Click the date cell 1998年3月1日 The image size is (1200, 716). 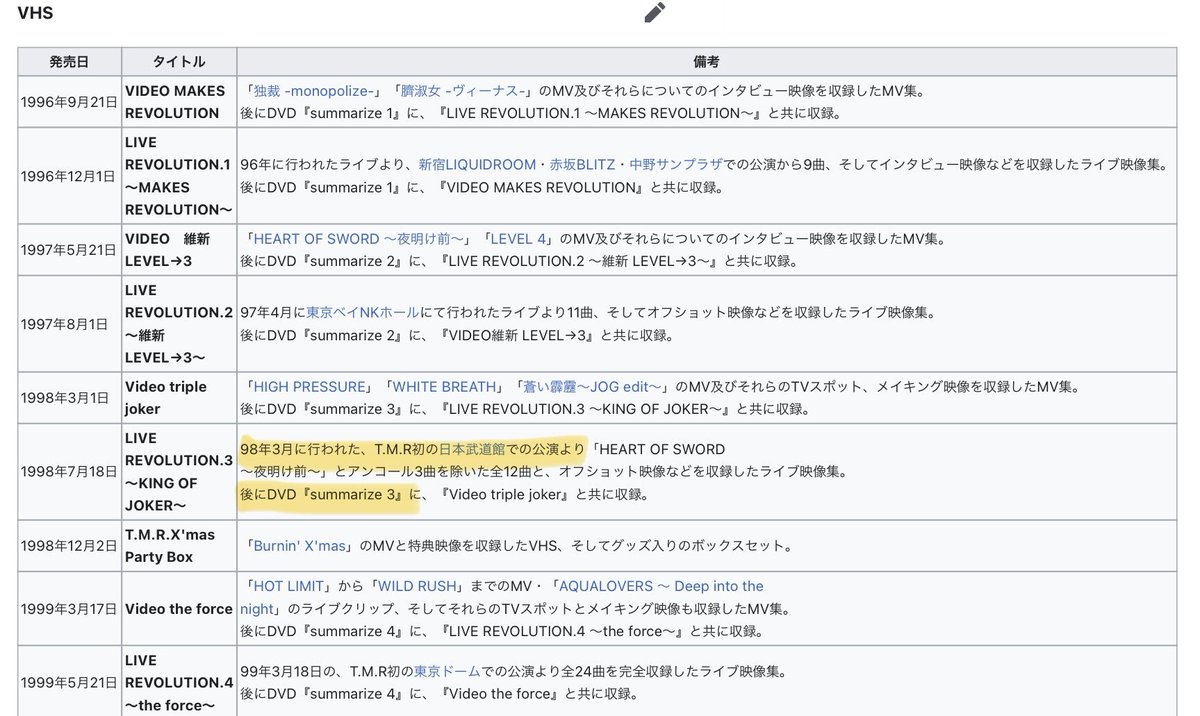pyautogui.click(x=70, y=398)
